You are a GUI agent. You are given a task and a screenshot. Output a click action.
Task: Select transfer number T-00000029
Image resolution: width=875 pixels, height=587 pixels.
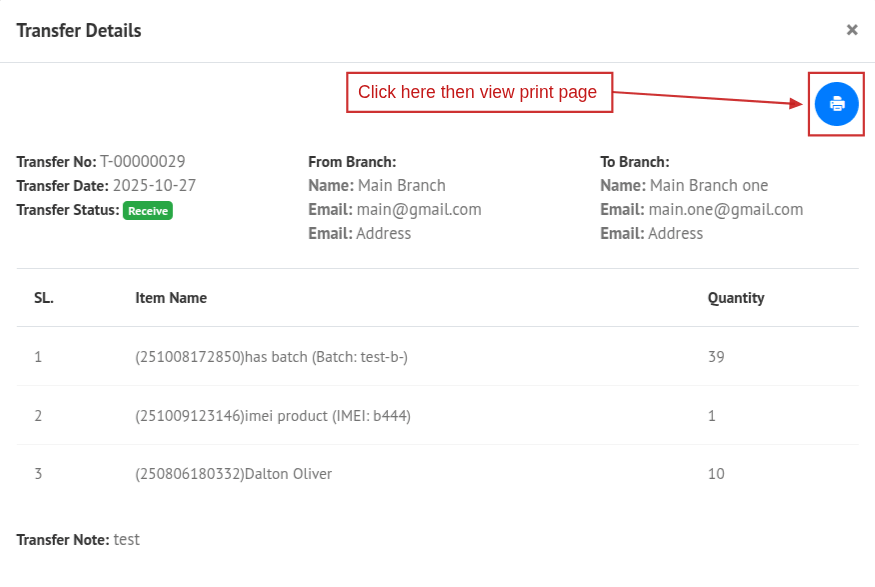coord(142,162)
